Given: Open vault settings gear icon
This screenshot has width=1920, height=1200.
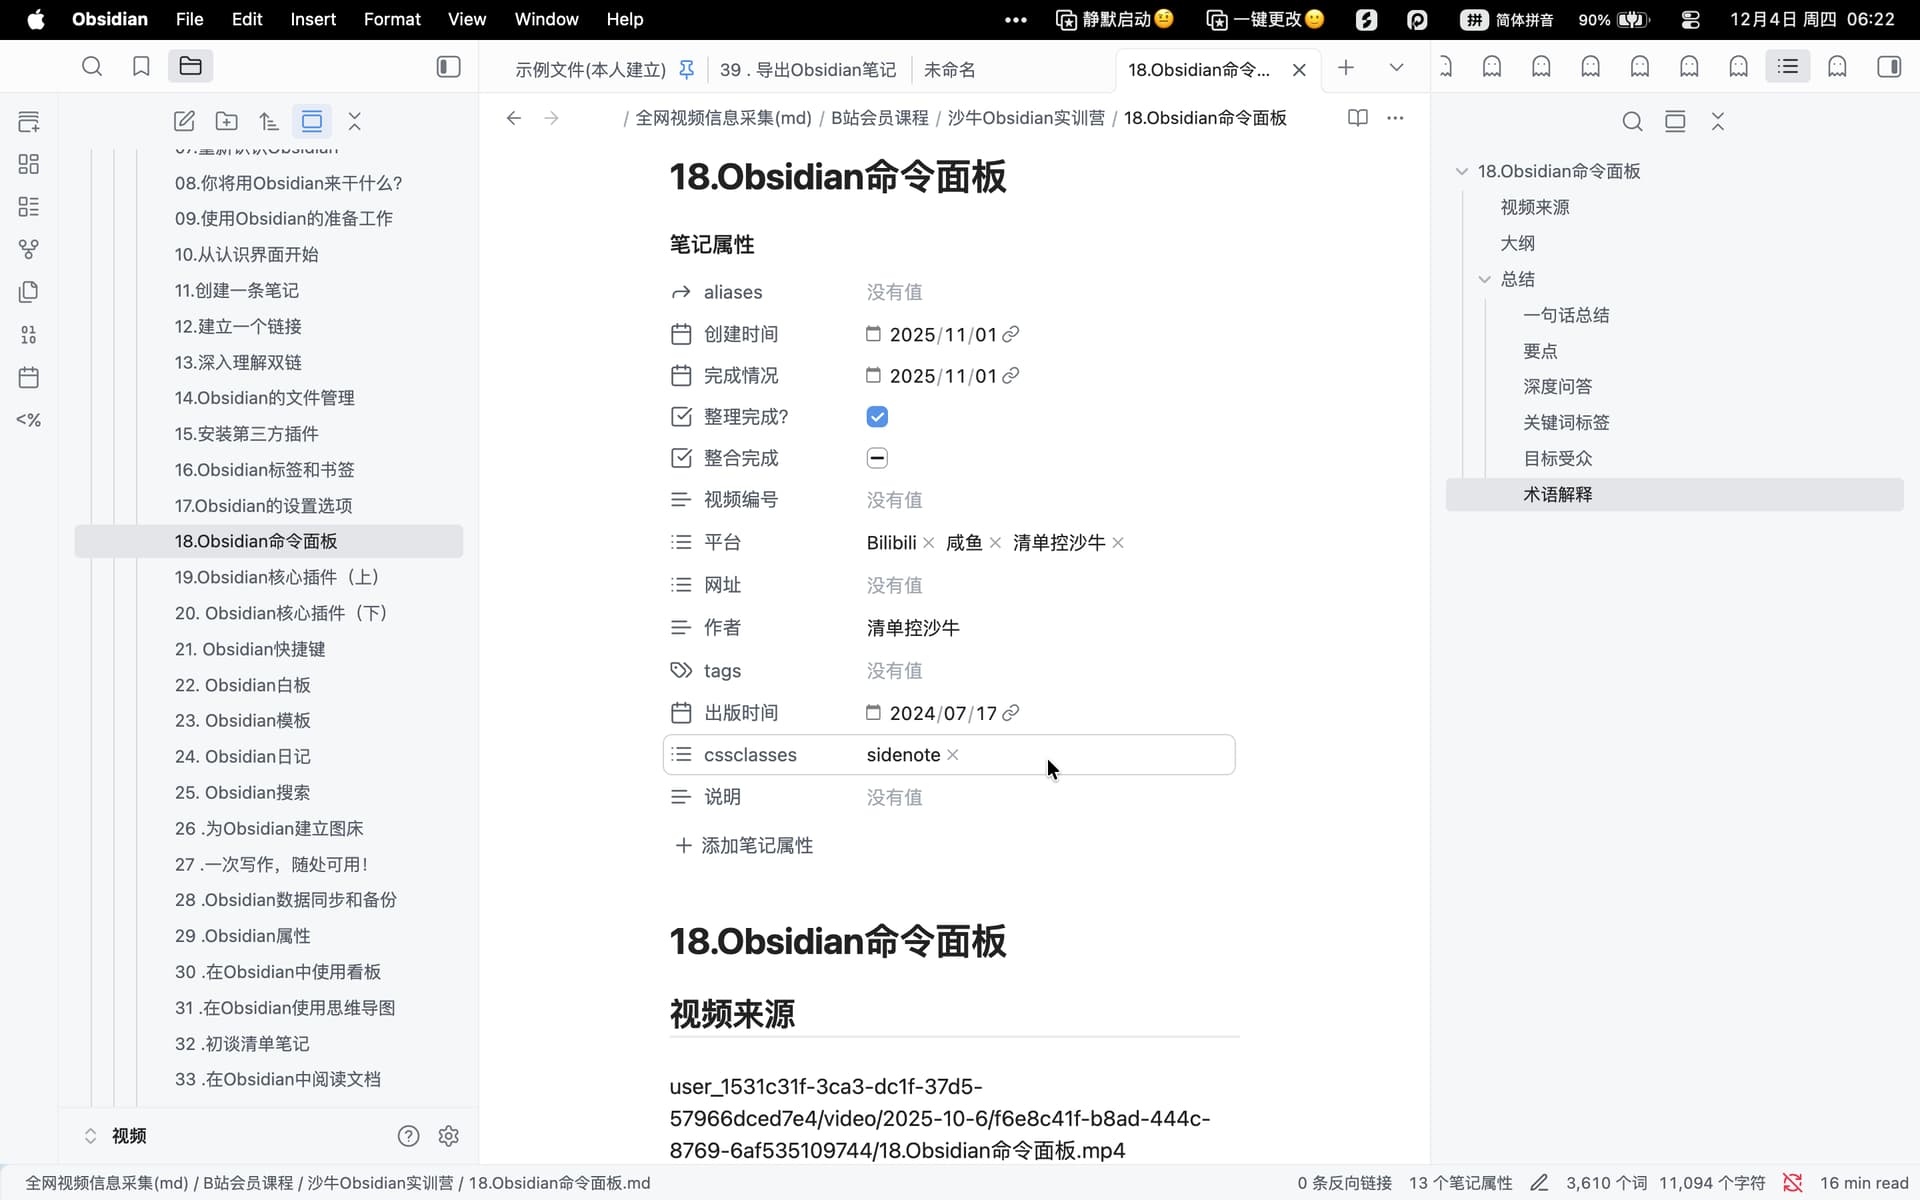Looking at the screenshot, I should [x=449, y=1136].
